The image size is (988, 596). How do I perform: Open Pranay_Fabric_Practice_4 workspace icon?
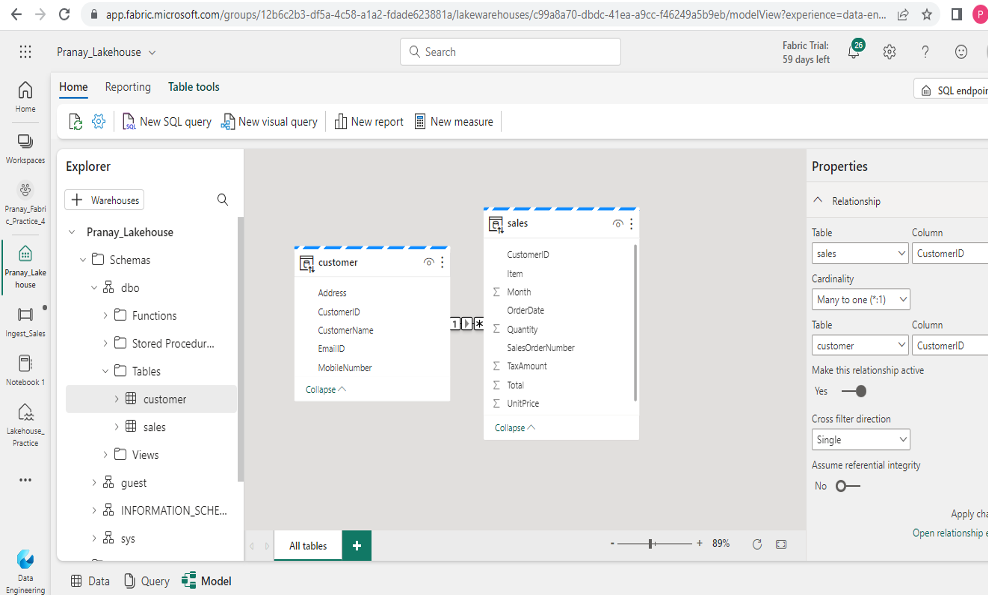pos(25,203)
